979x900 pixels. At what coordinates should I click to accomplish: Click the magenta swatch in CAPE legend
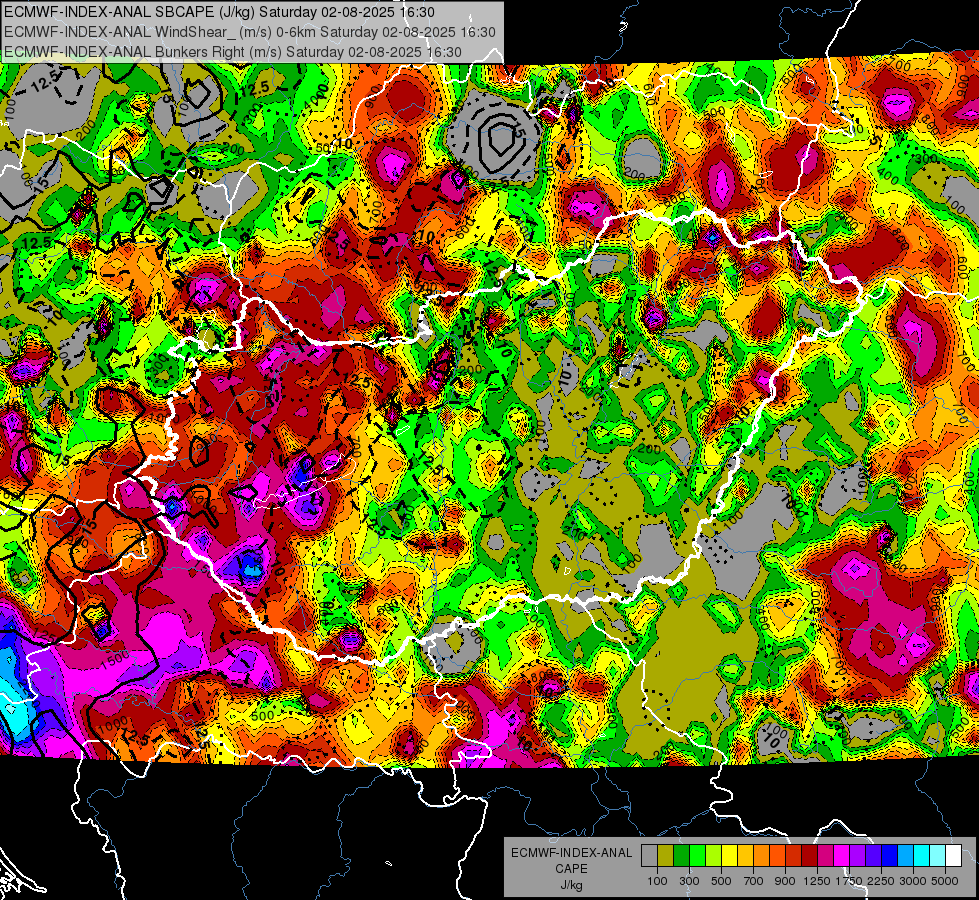pyautogui.click(x=842, y=856)
